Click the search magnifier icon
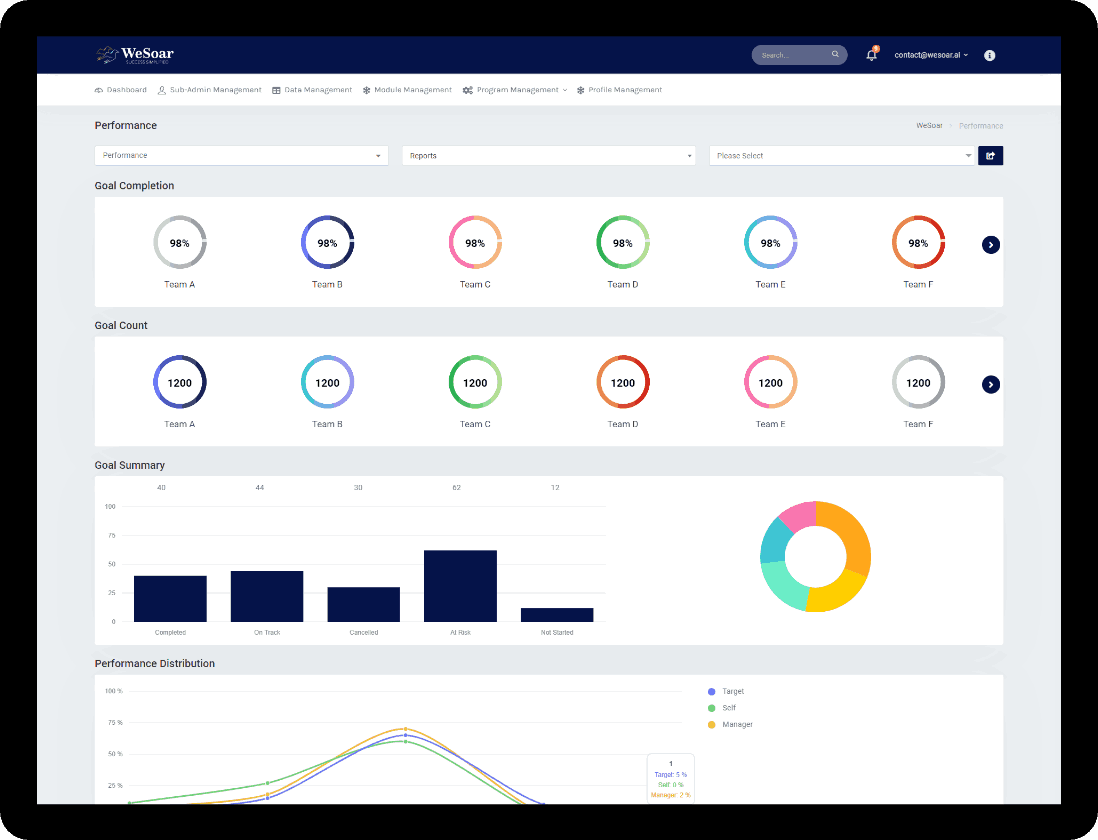The height and width of the screenshot is (840, 1098). coord(835,55)
